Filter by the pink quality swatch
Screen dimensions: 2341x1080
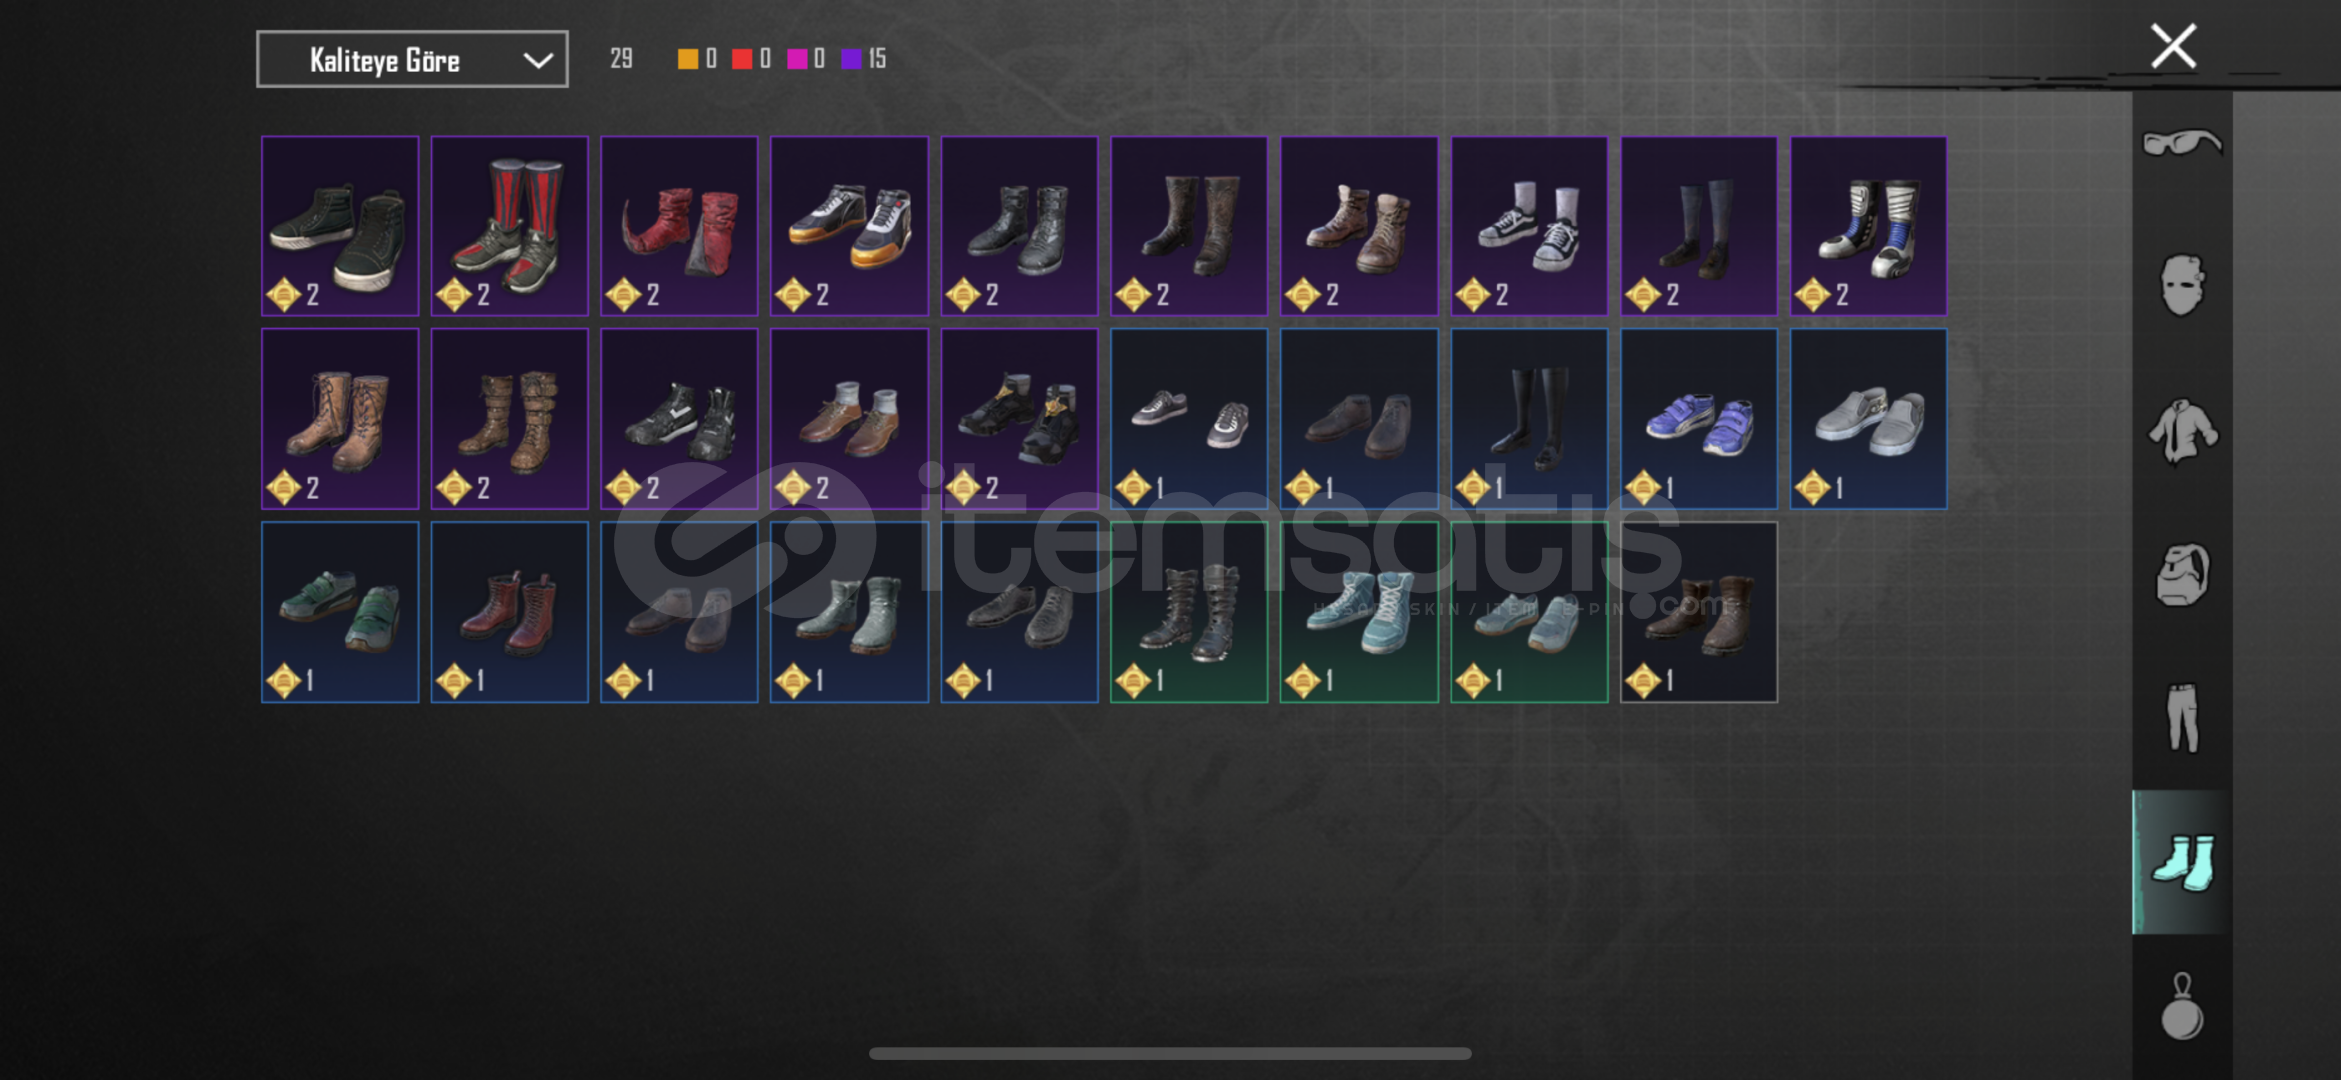797,59
